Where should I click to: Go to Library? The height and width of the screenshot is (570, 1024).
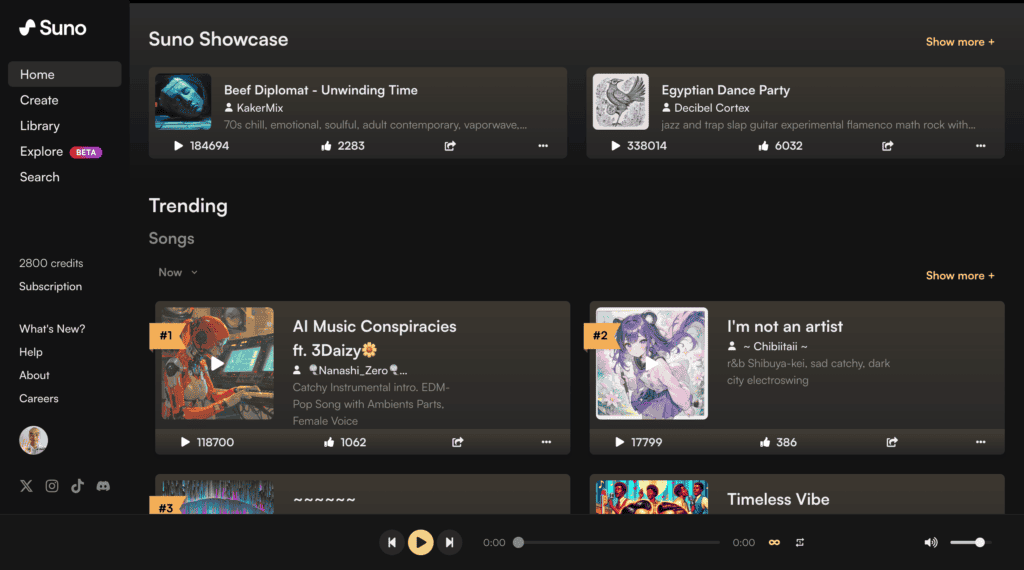point(40,125)
